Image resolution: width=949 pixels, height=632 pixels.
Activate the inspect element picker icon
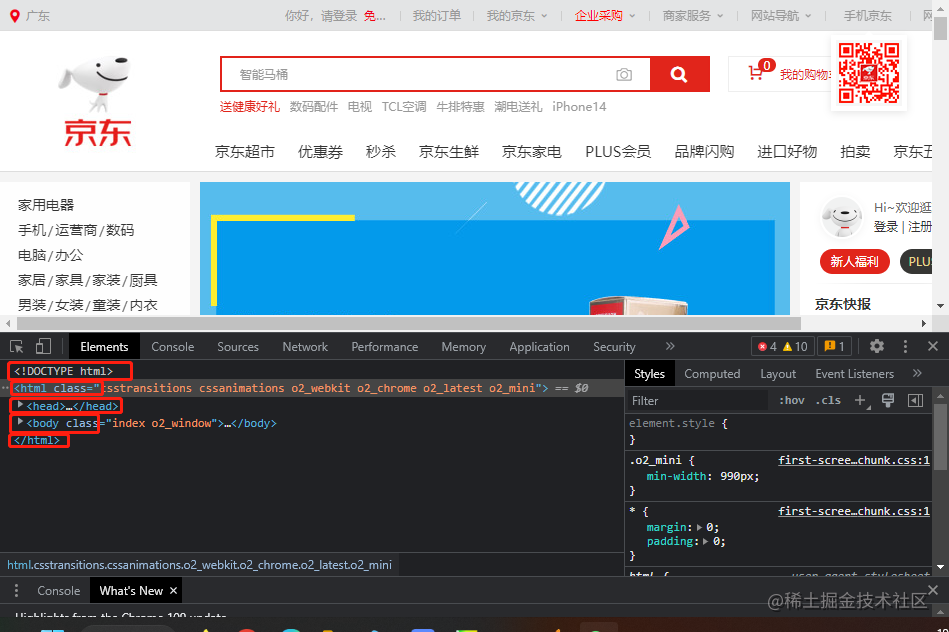[x=17, y=347]
